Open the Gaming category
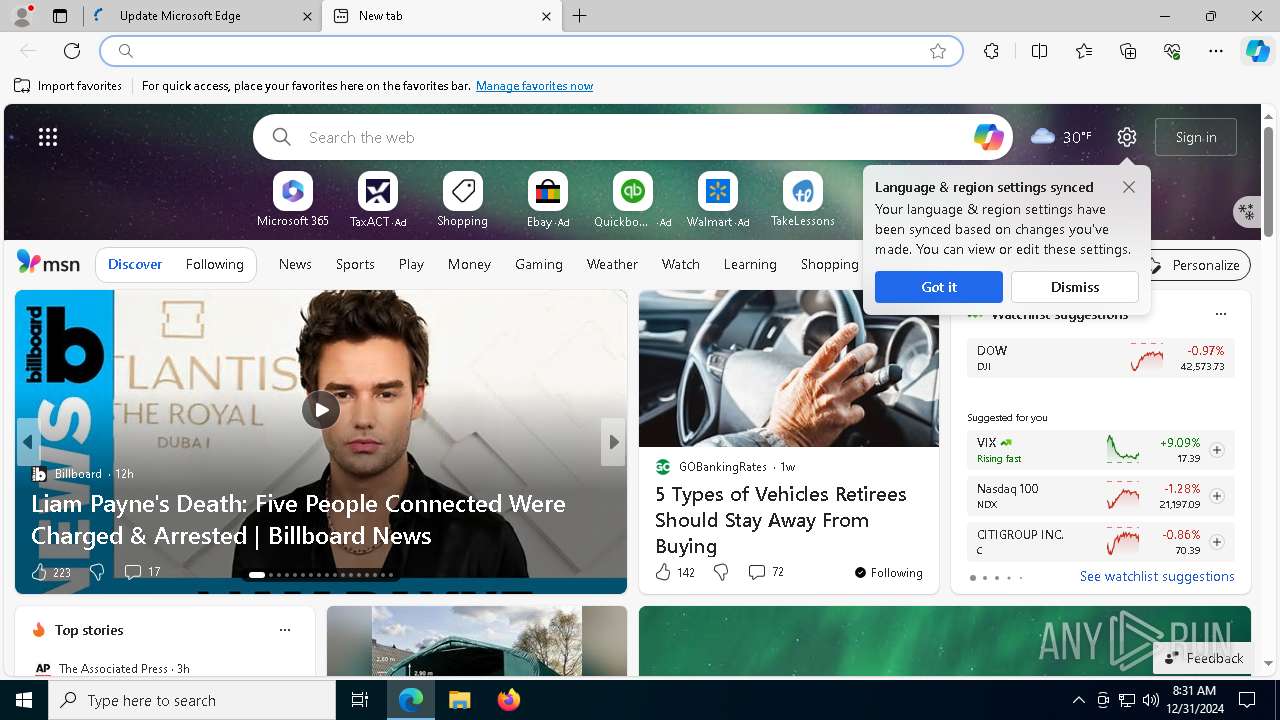Screen dimensions: 1280x720 [x=539, y=265]
